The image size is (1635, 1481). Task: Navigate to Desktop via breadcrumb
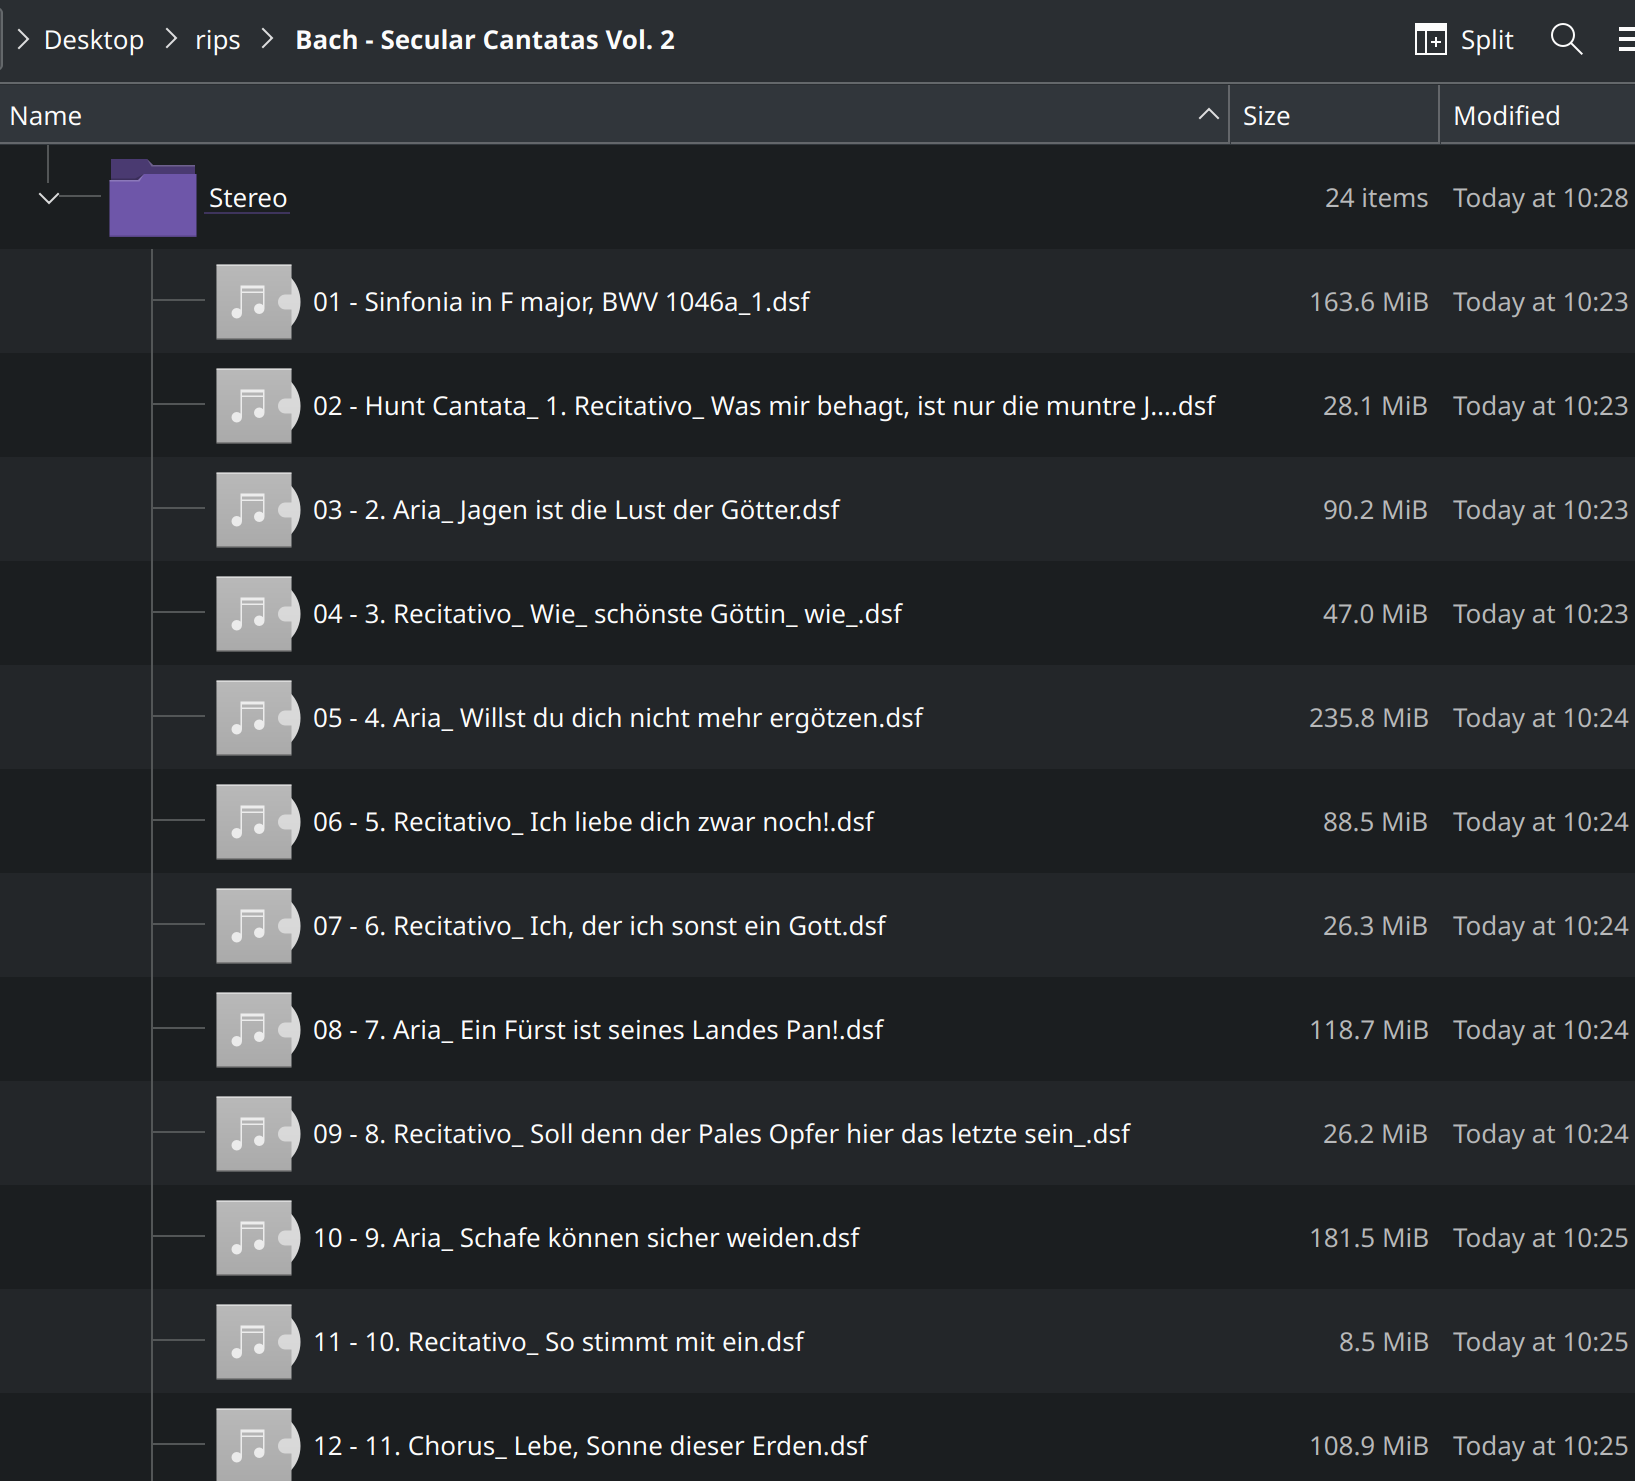point(93,39)
